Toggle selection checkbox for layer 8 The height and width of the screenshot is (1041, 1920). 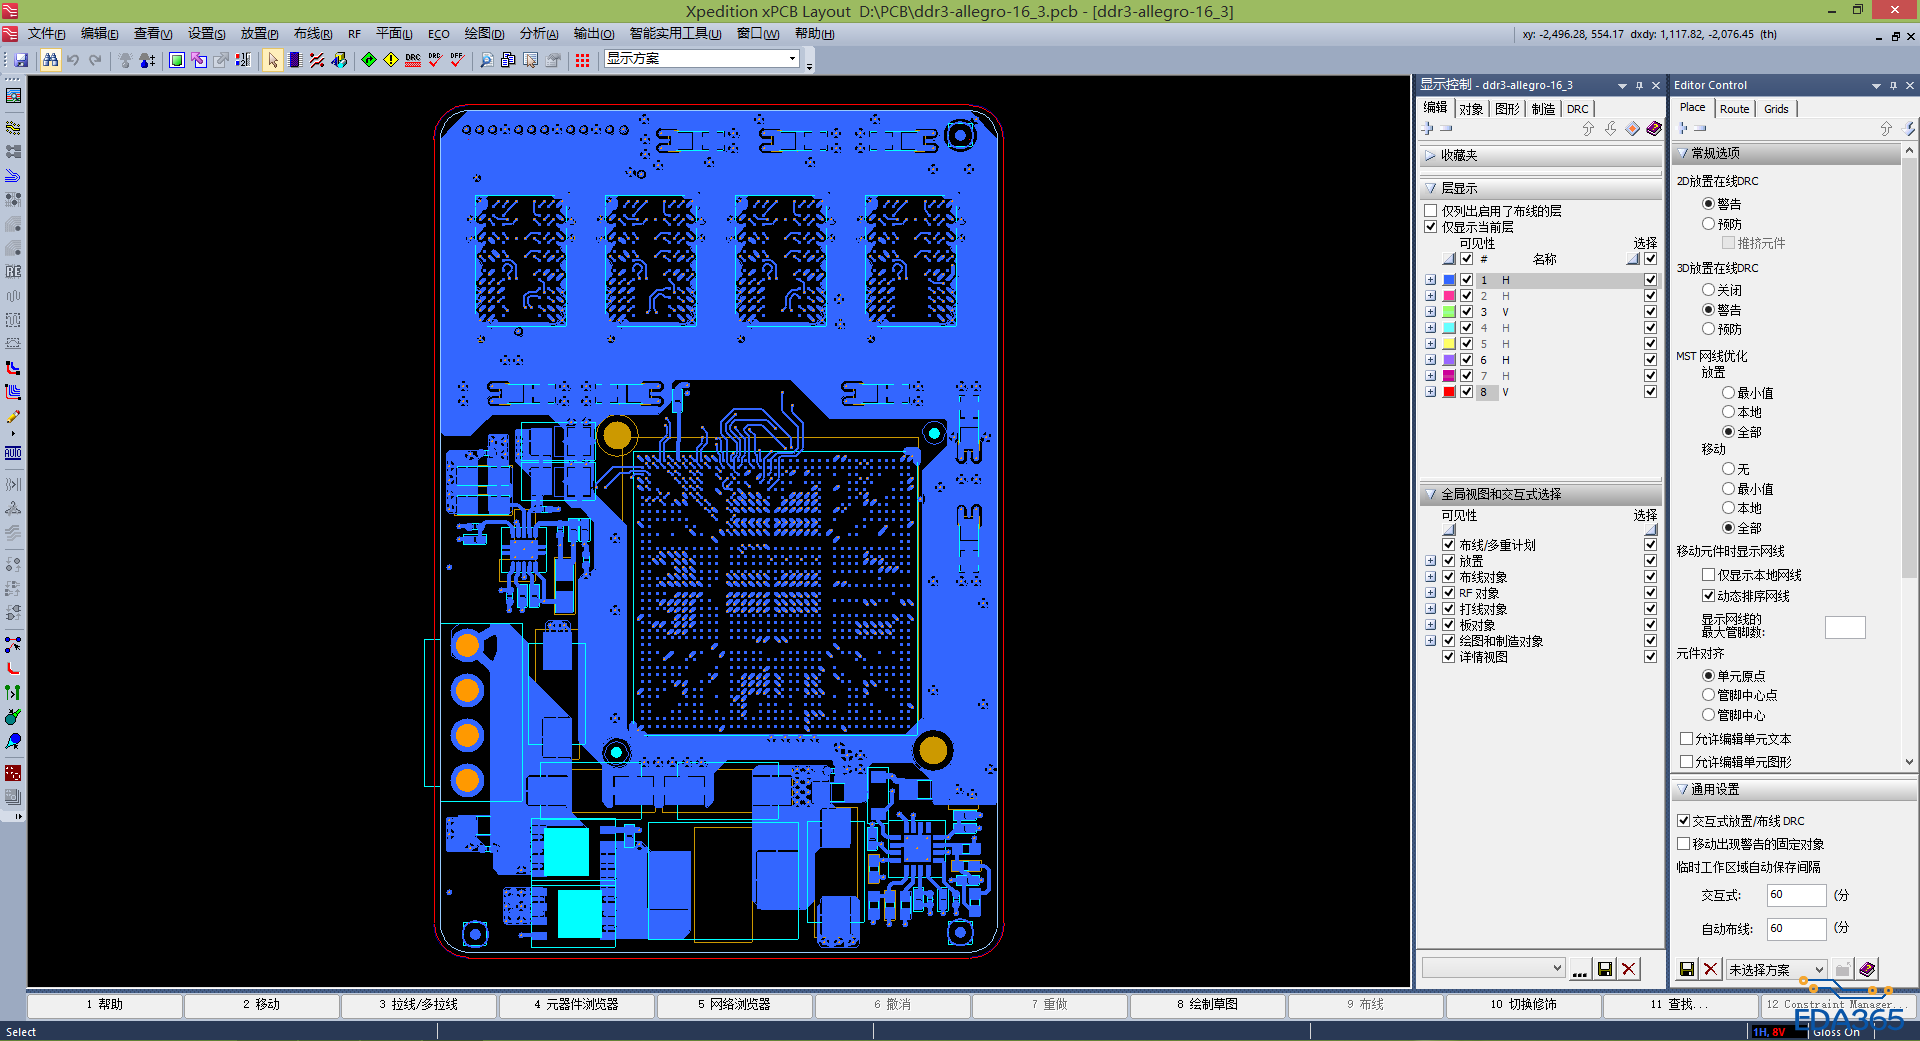coord(1651,392)
